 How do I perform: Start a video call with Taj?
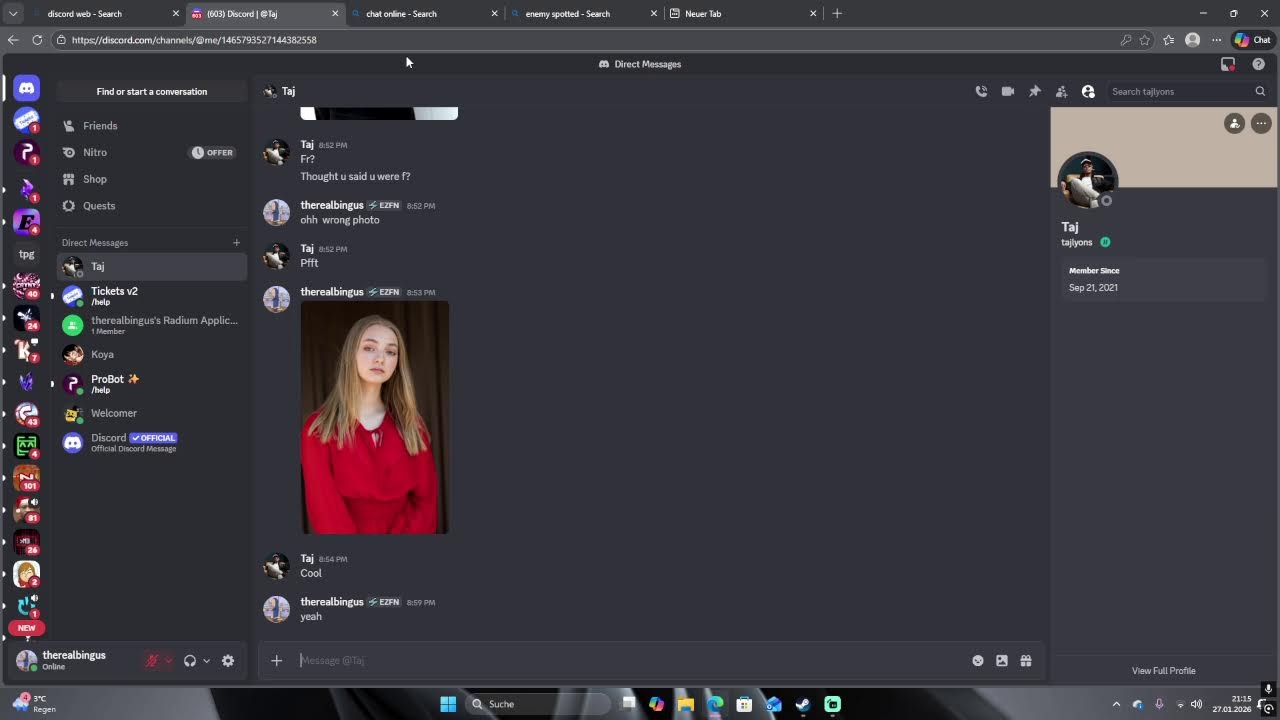tap(1008, 91)
